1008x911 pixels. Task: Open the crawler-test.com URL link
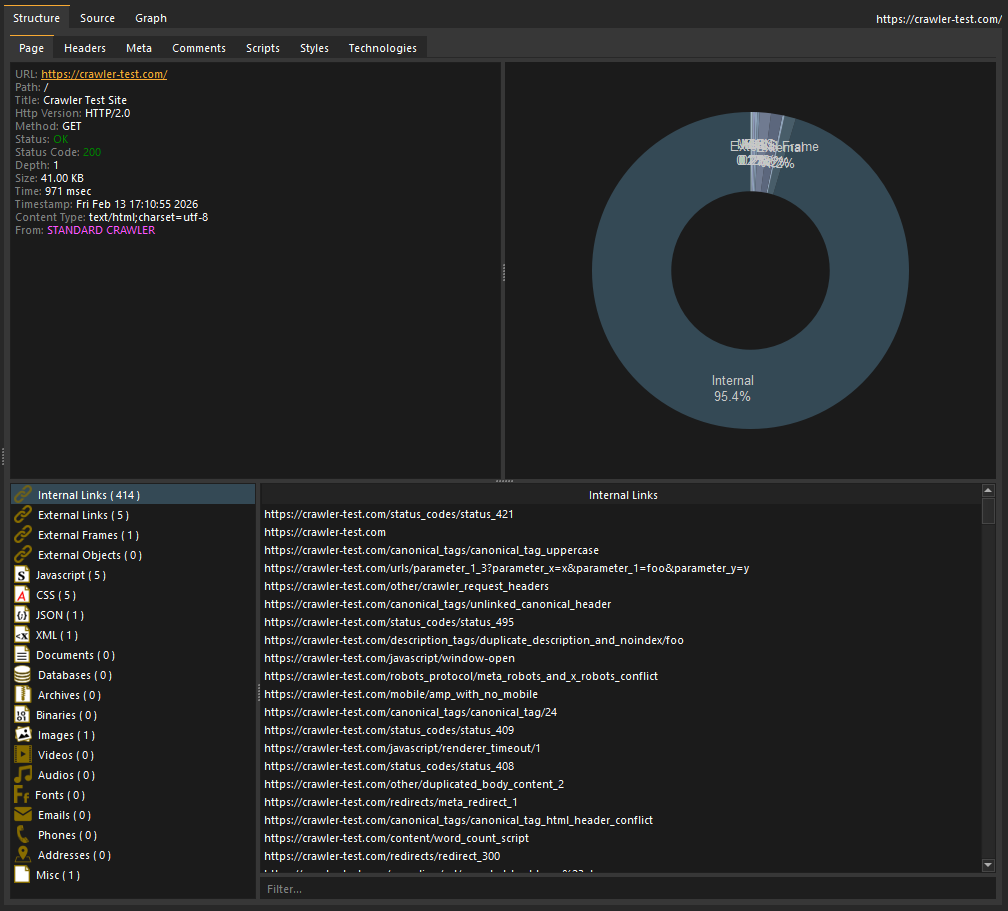pos(104,74)
